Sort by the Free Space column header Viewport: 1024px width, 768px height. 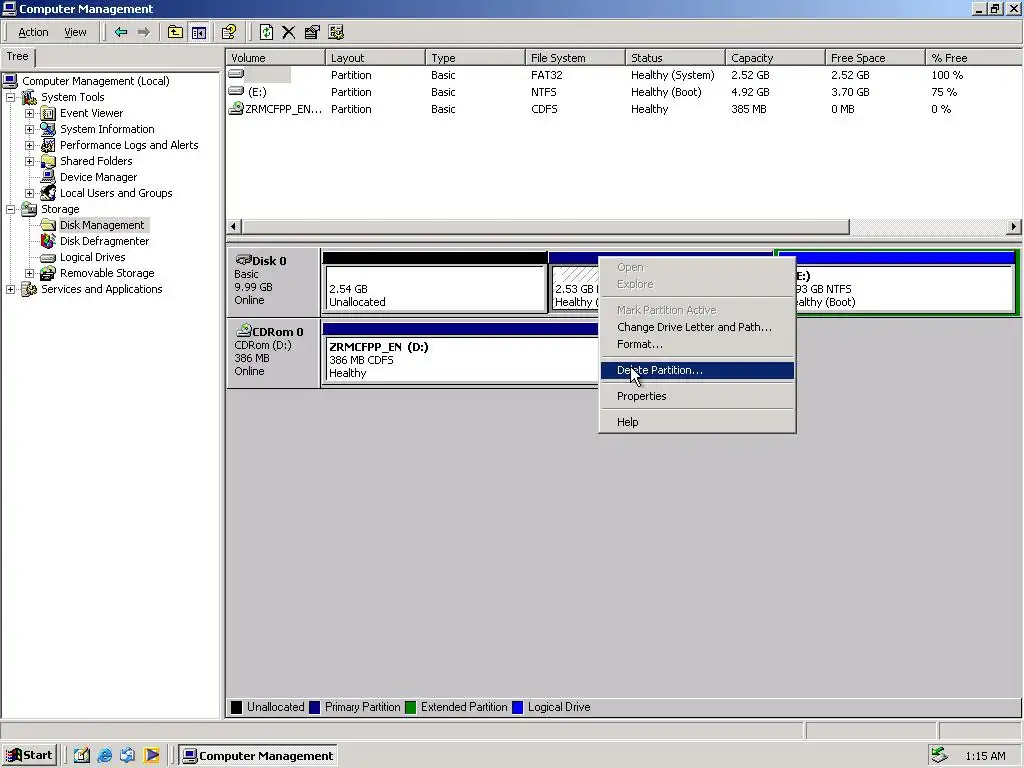click(x=874, y=57)
